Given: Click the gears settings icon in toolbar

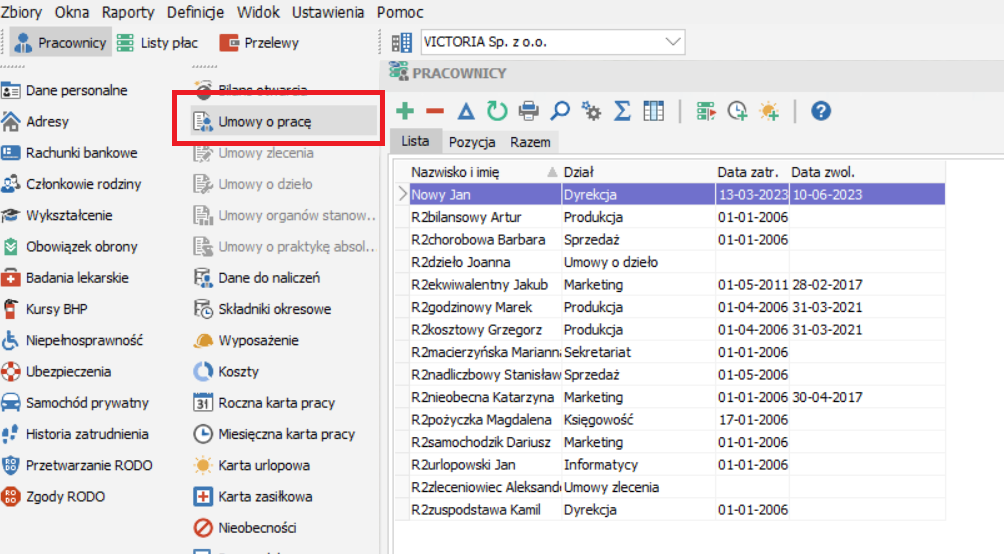Looking at the screenshot, I should 591,111.
